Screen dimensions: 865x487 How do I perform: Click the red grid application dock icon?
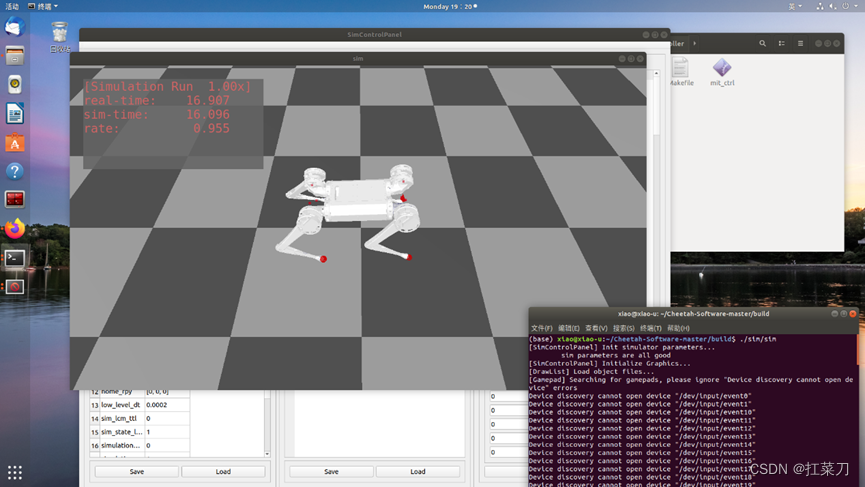(15, 200)
